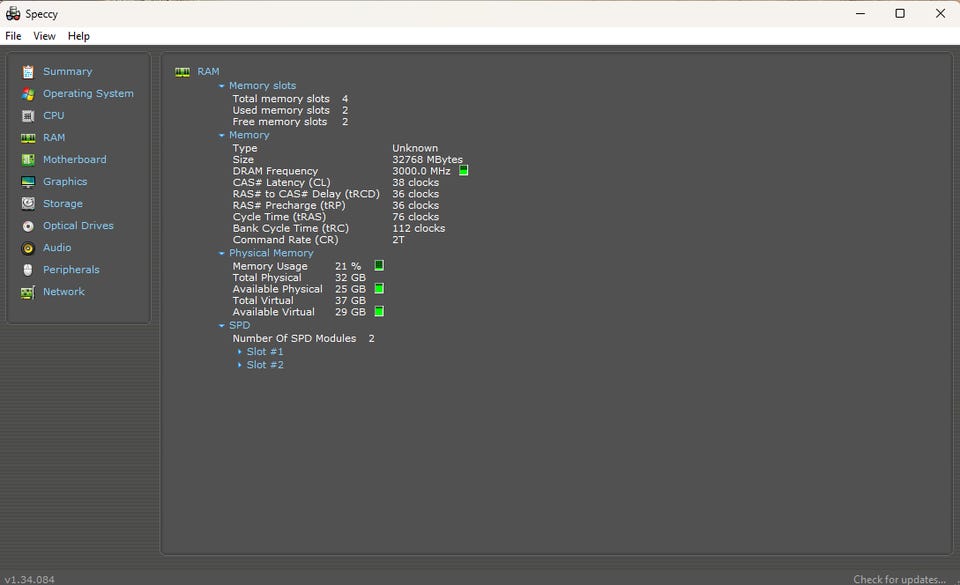Screen dimensions: 960x585
Task: Click the Audio speaker icon in sidebar
Action: click(x=28, y=248)
